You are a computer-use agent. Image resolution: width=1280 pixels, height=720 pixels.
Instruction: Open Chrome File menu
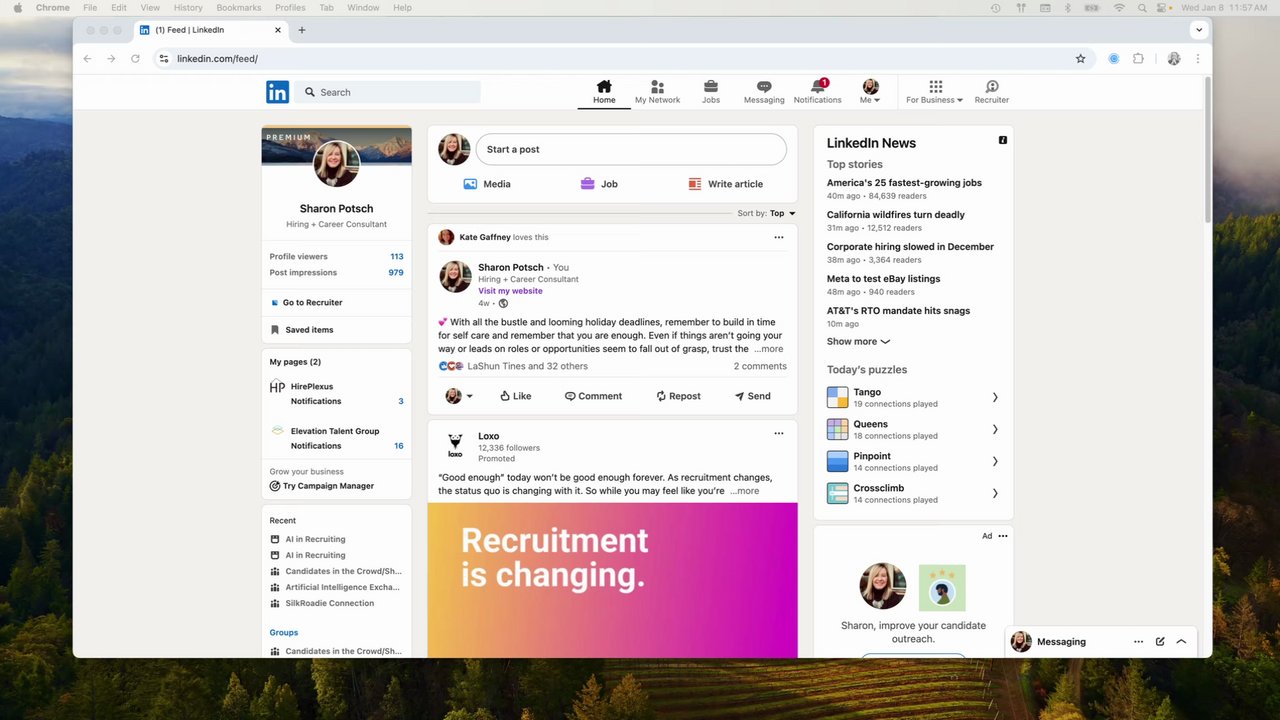pyautogui.click(x=90, y=7)
